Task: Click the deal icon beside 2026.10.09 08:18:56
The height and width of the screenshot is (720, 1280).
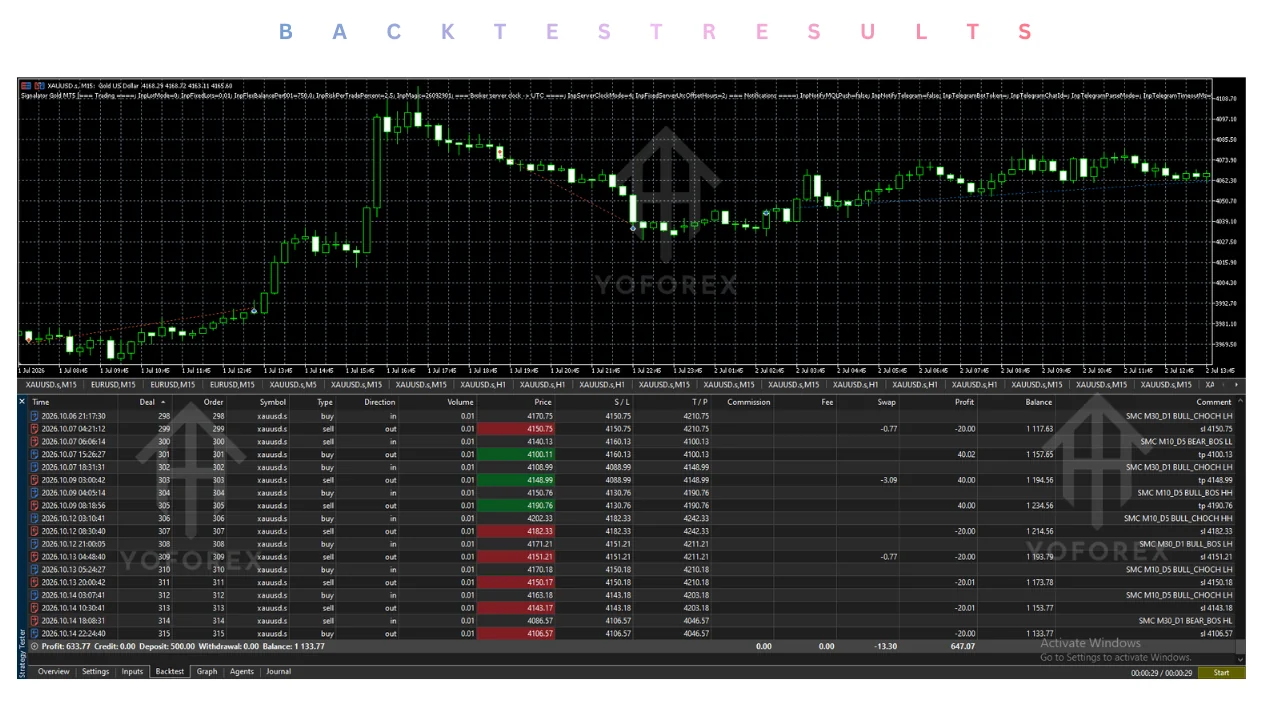Action: coord(35,505)
